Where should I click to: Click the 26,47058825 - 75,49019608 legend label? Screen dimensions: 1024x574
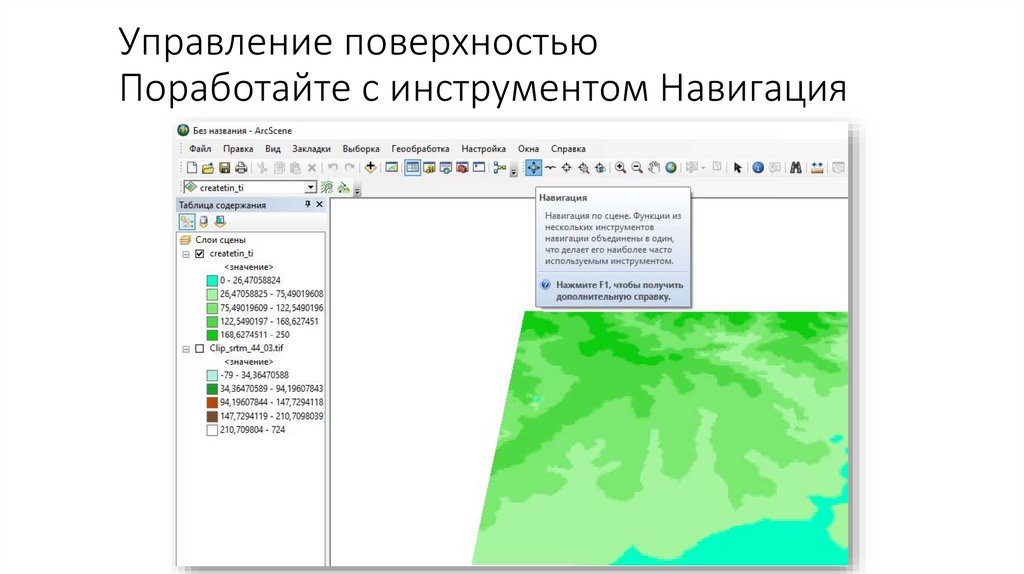coord(271,294)
